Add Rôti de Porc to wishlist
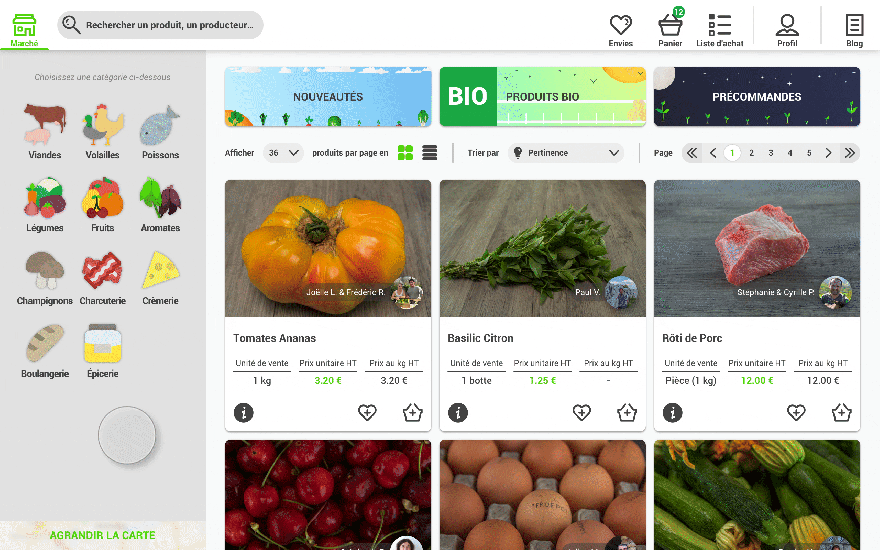880x550 pixels. click(796, 412)
